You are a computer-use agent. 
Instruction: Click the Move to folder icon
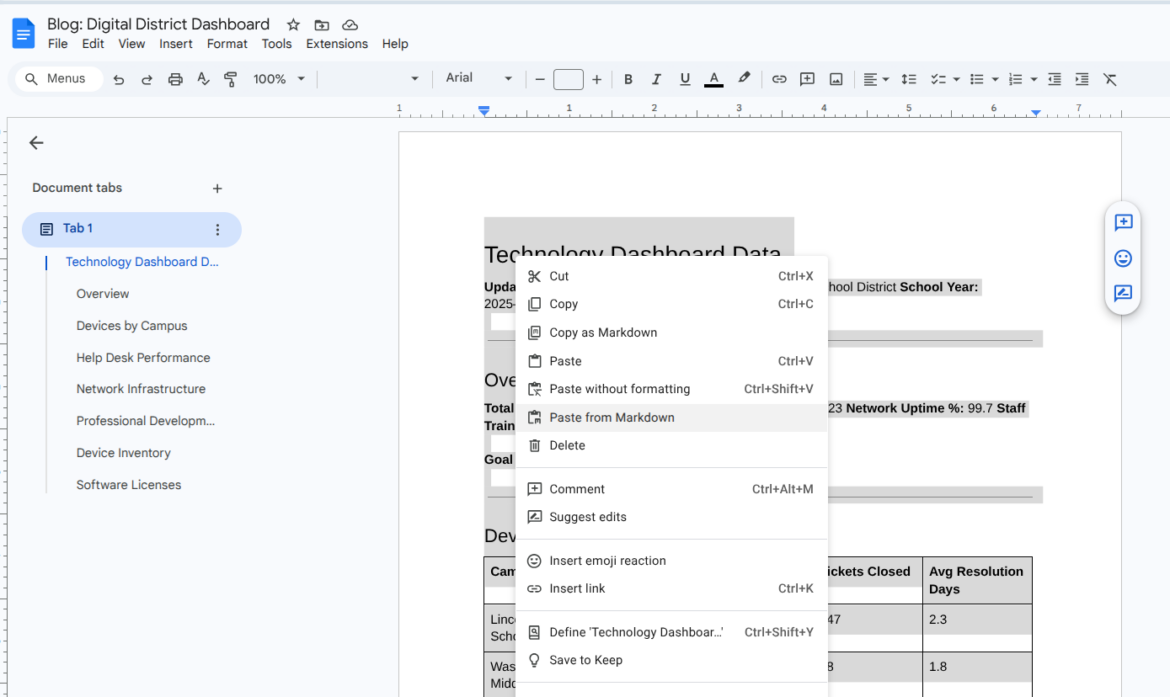click(322, 25)
